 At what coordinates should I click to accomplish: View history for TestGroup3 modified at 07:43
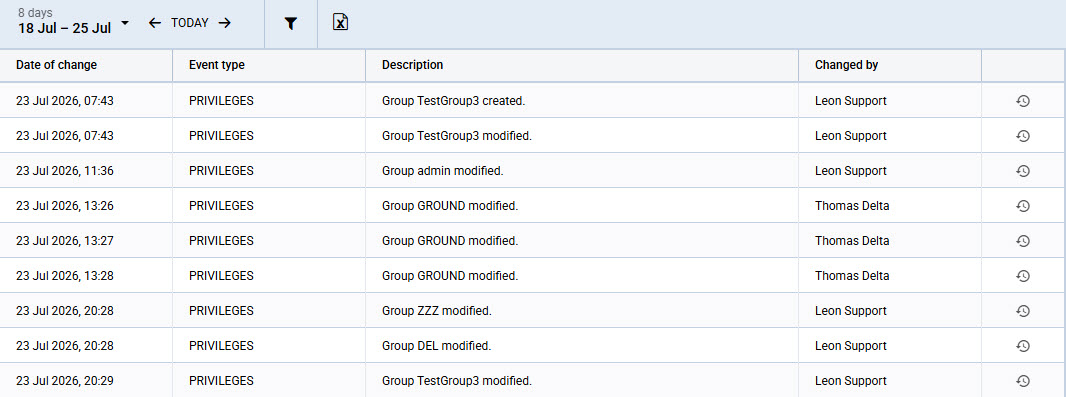click(1022, 136)
